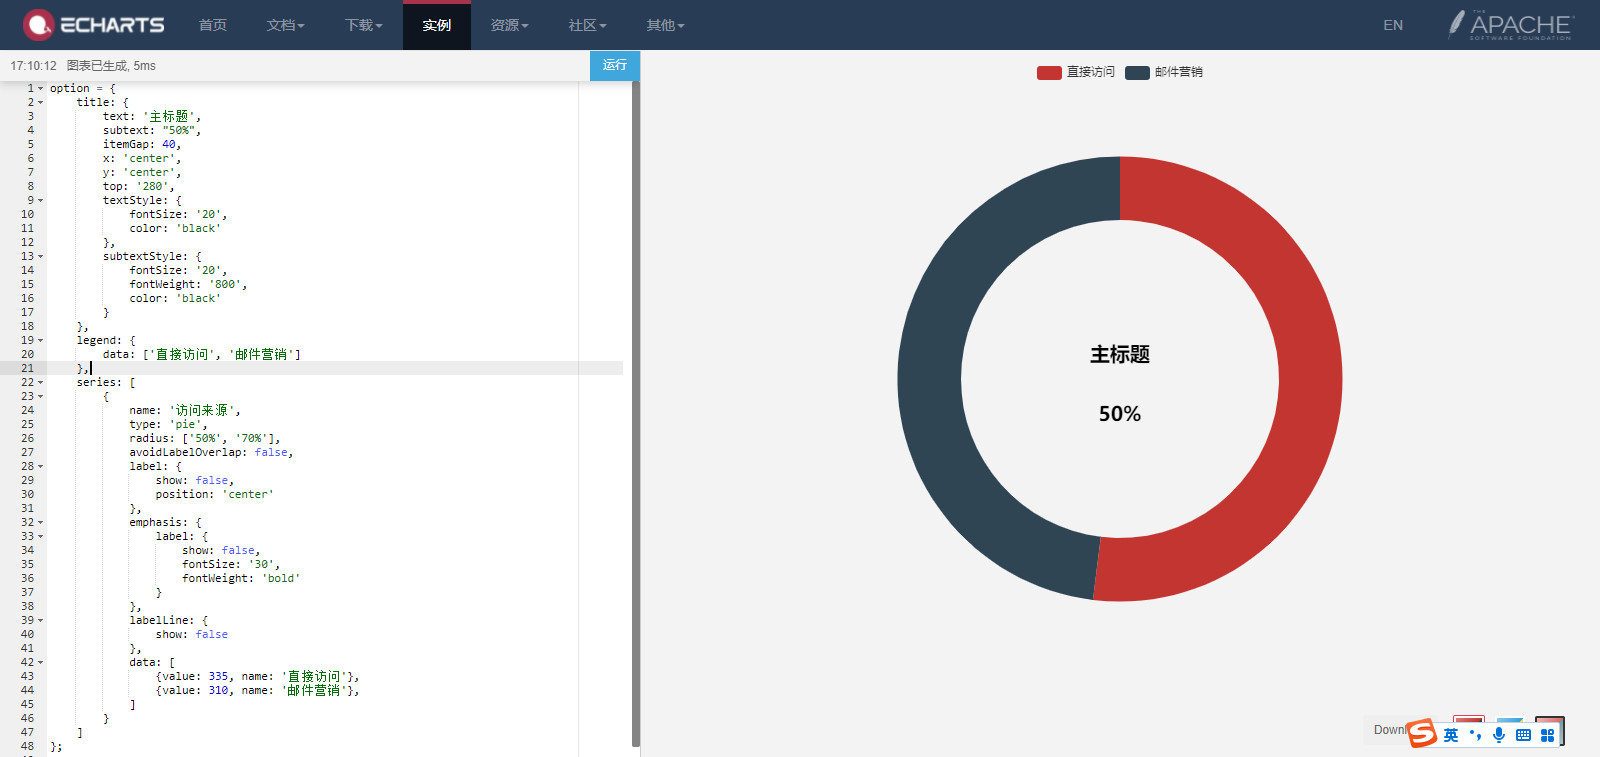Switch site language to EN

(1393, 25)
